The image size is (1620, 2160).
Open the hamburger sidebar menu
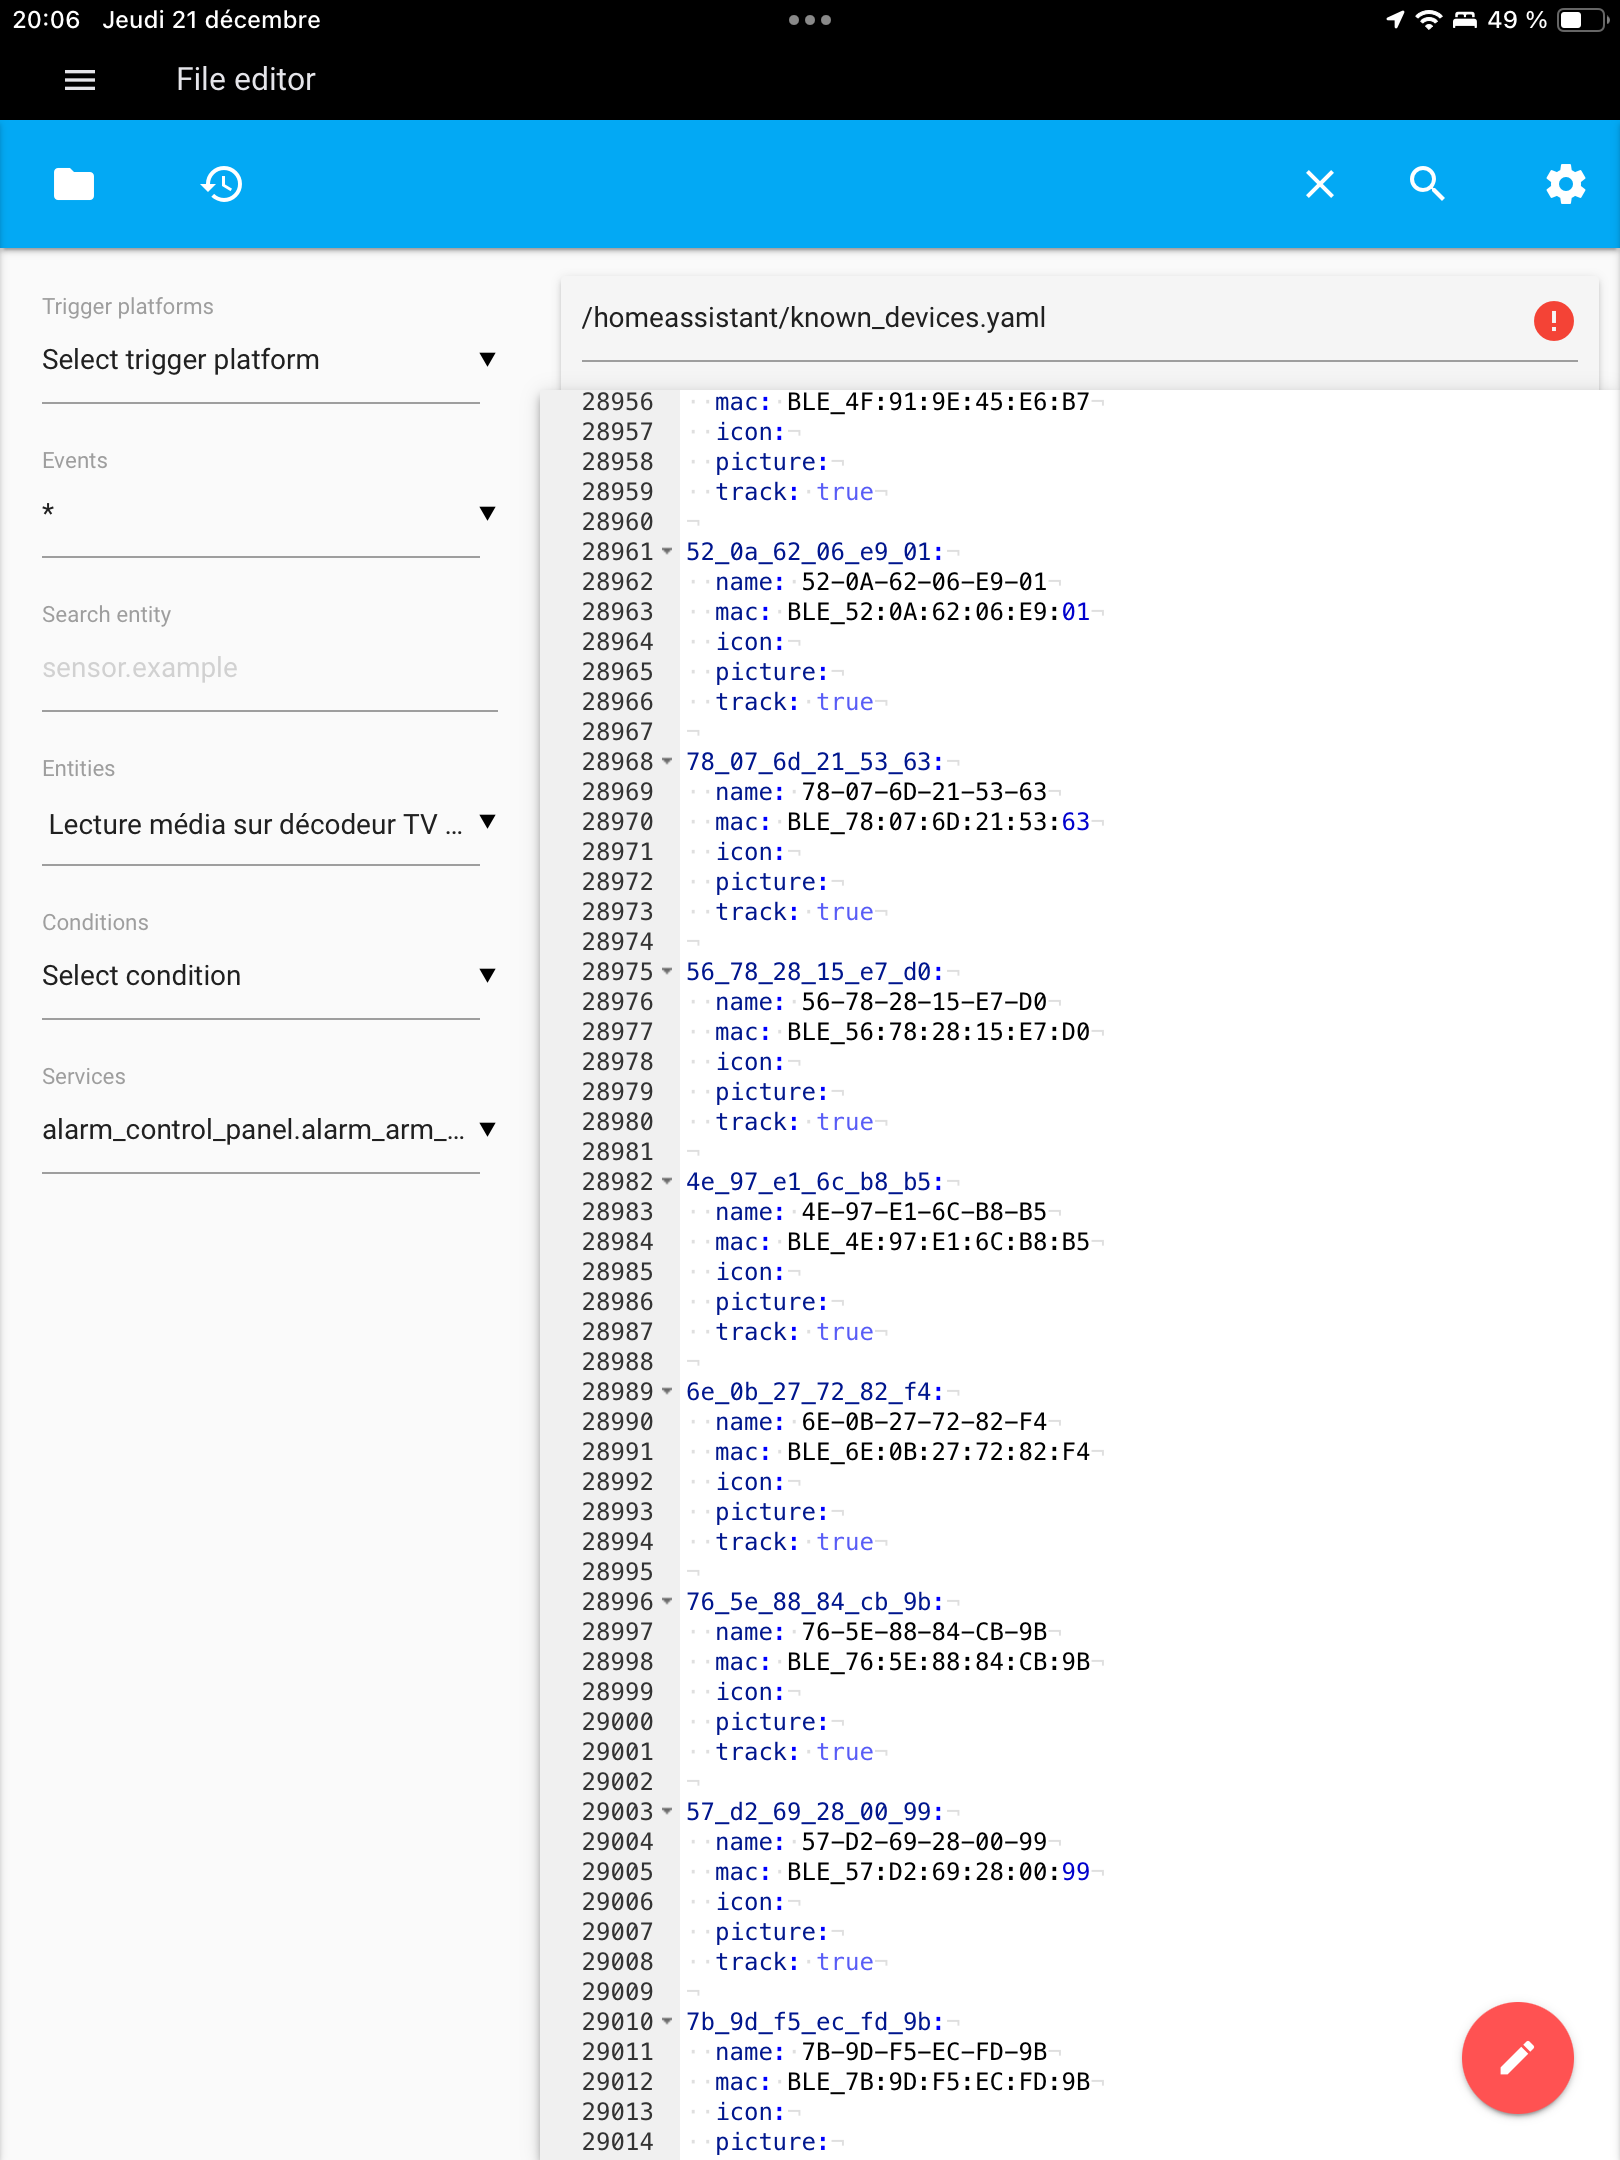pos(80,80)
